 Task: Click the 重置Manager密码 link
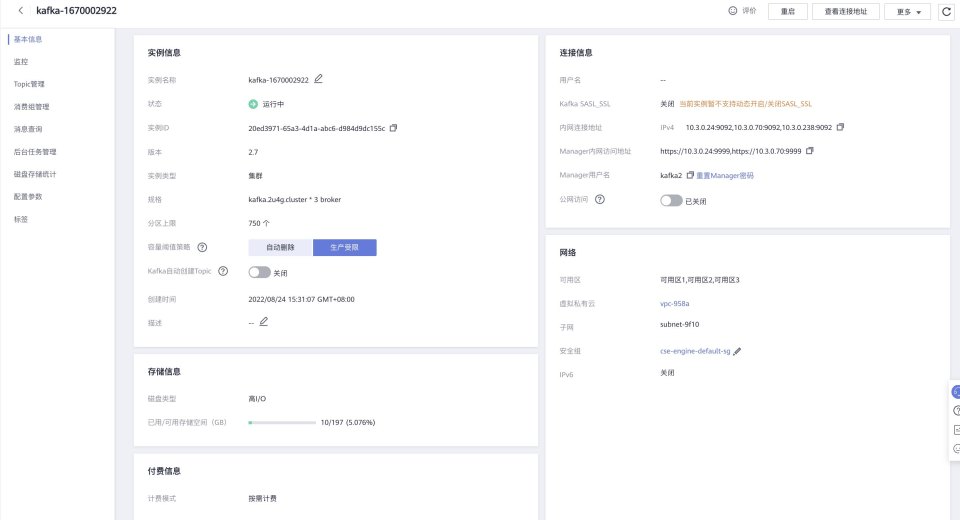tap(724, 175)
